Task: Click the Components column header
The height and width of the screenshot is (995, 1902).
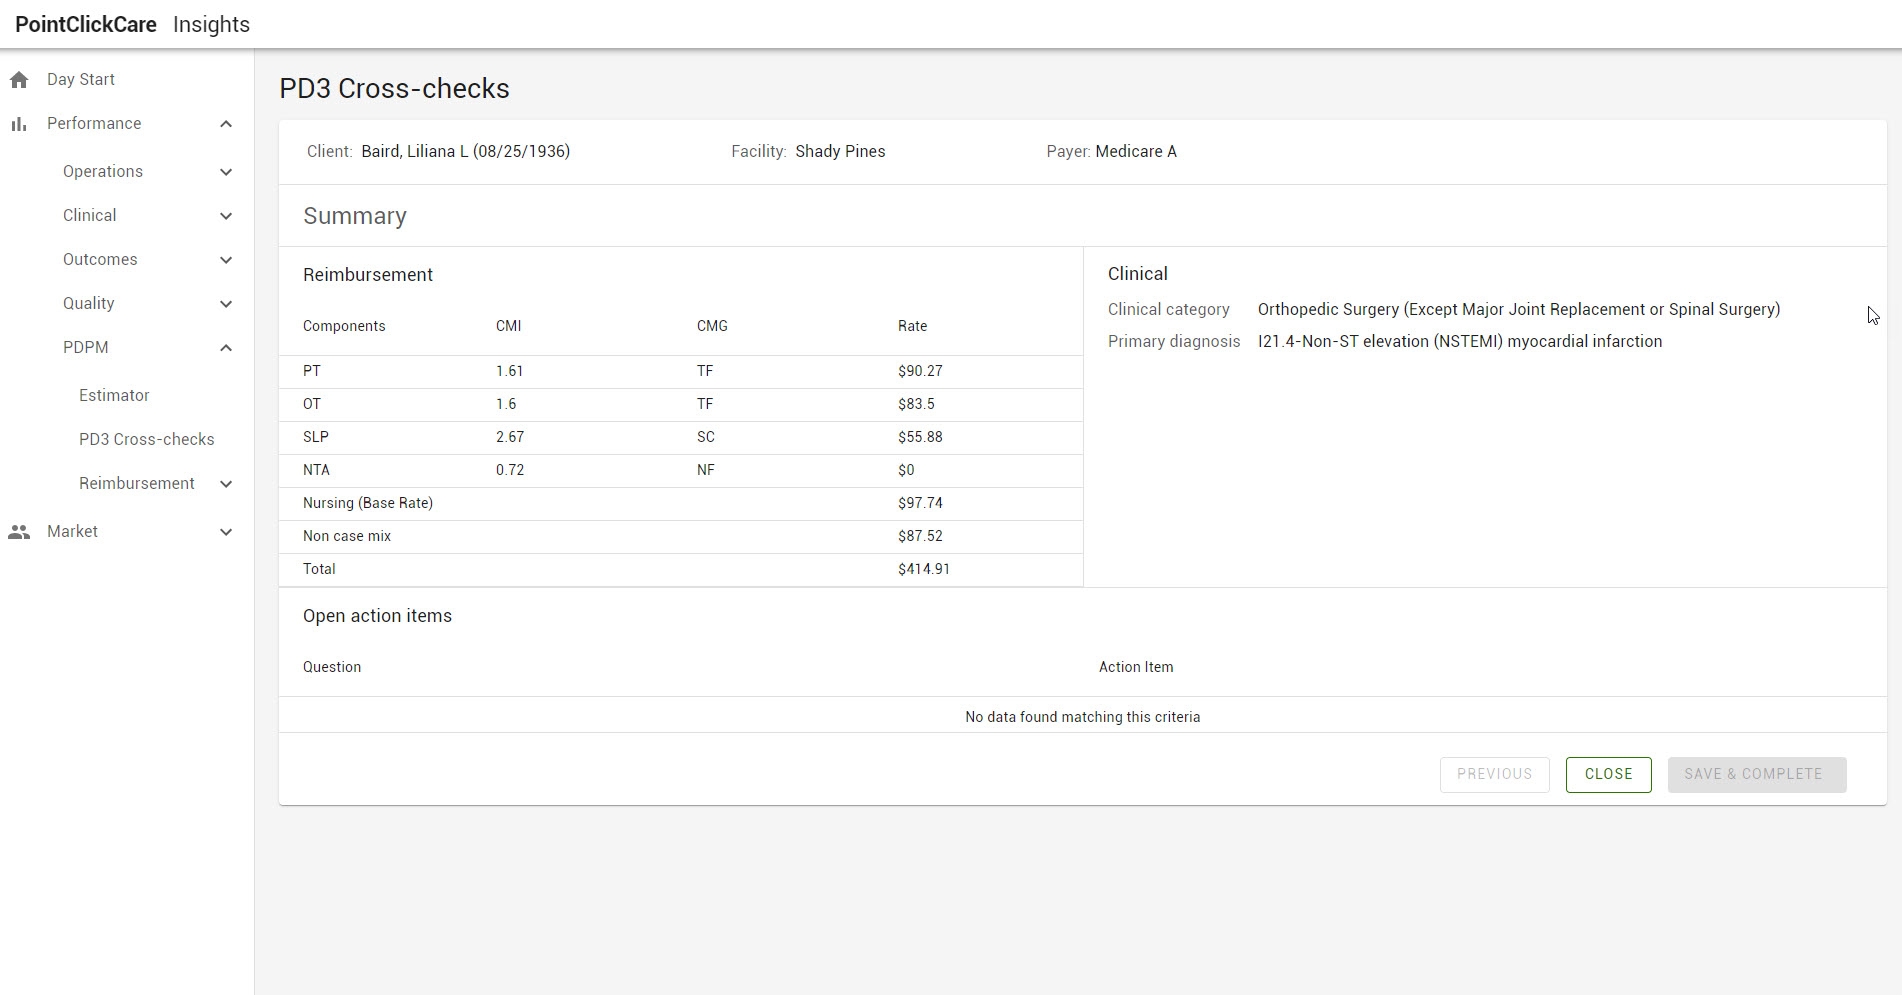Action: pyautogui.click(x=344, y=326)
